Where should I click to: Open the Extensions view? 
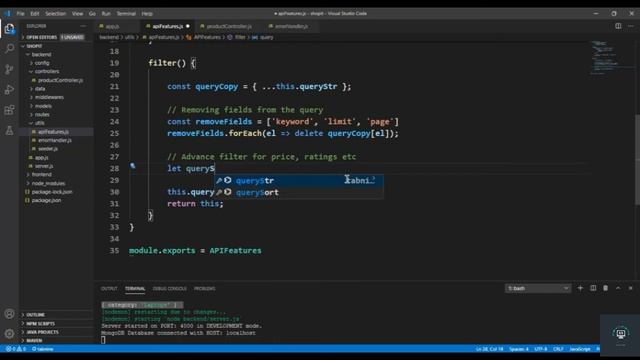coord(9,110)
